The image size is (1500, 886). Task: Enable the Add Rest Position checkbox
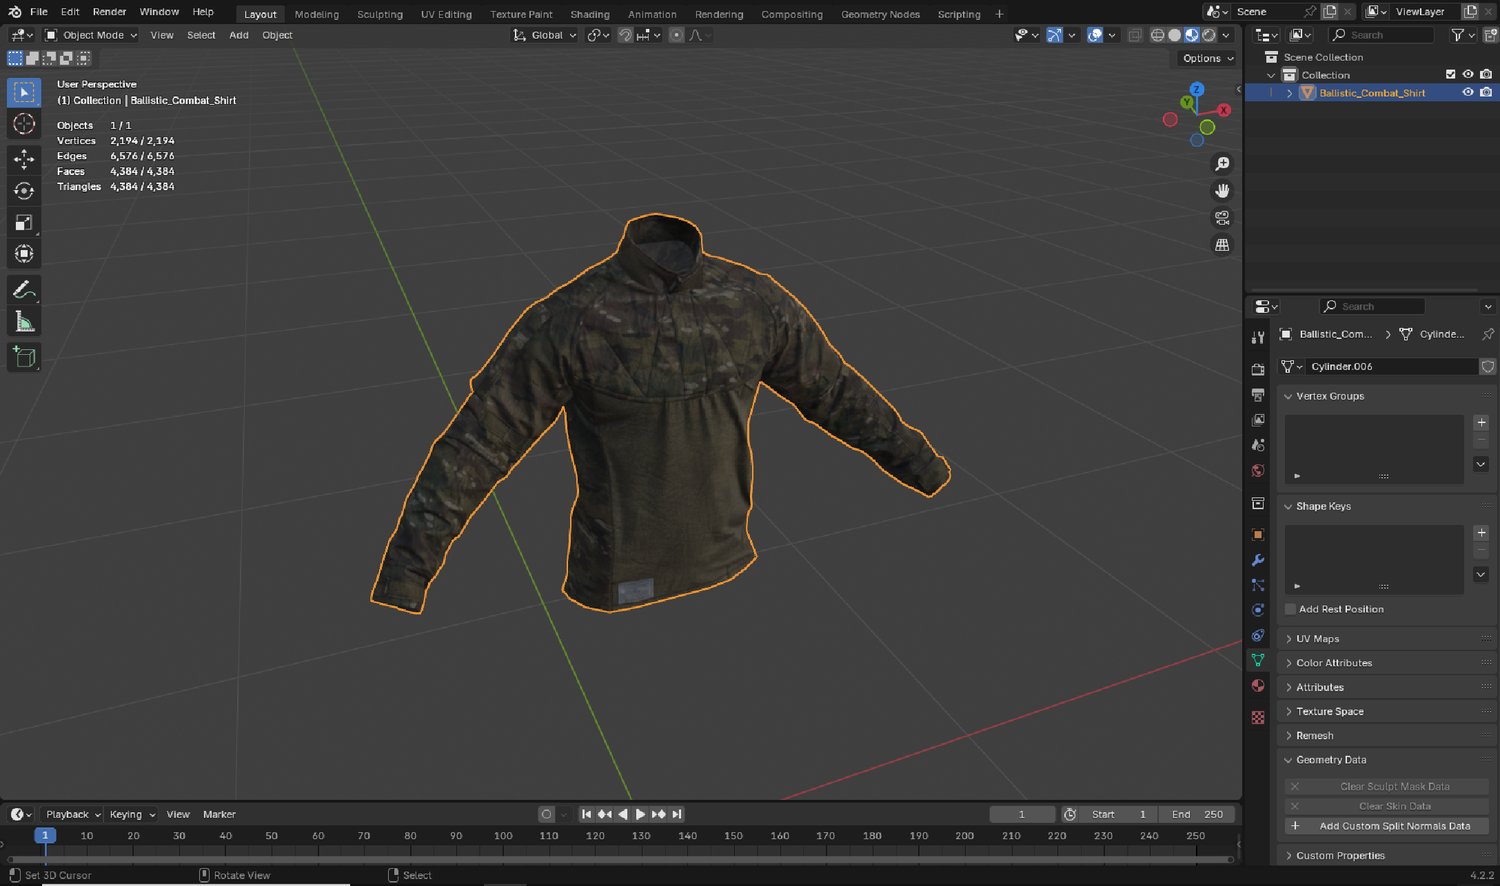[x=1290, y=609]
